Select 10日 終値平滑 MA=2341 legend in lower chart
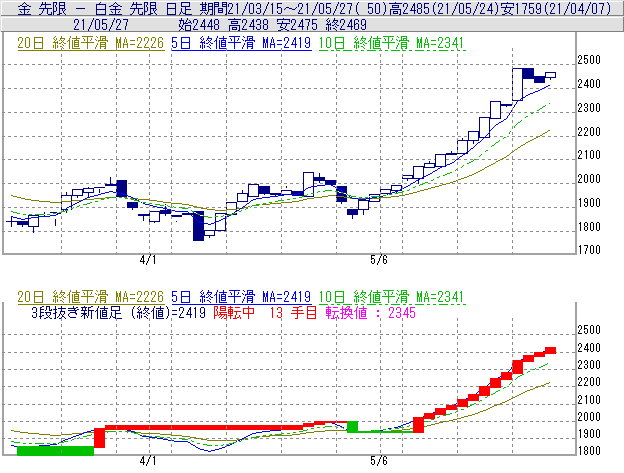 [x=392, y=297]
